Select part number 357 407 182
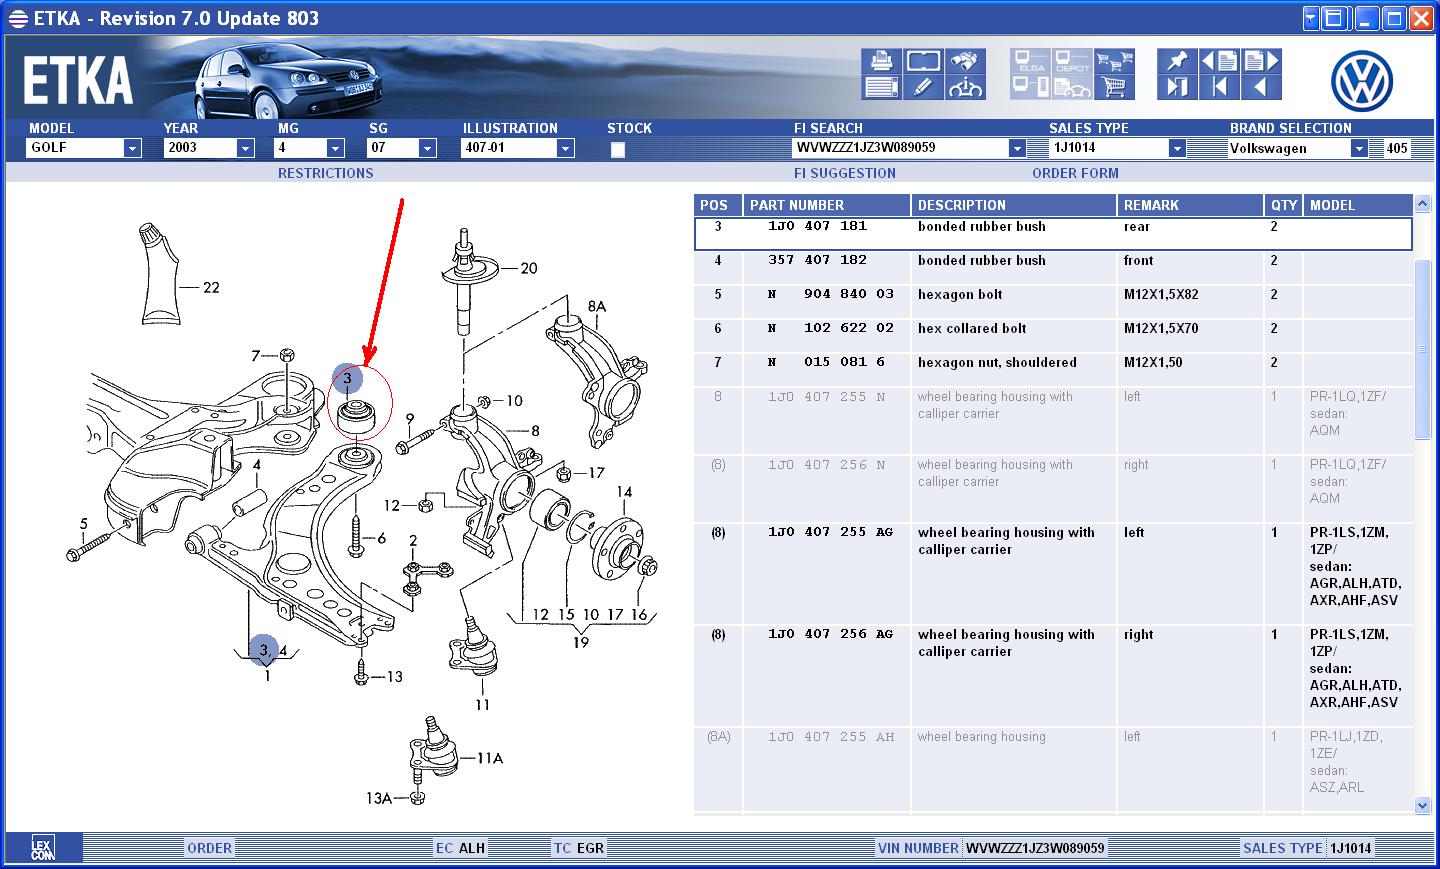The width and height of the screenshot is (1440, 869). pos(817,260)
